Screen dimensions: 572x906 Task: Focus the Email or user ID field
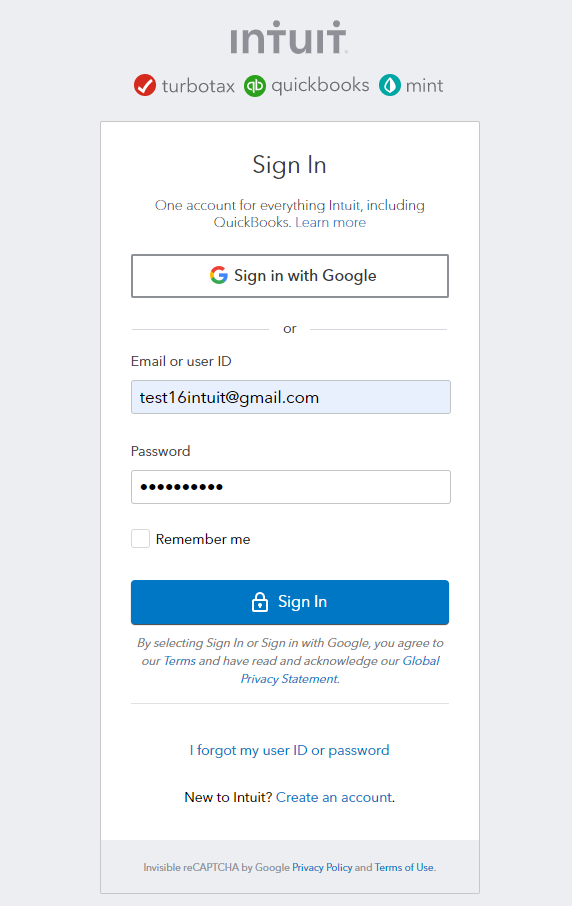coord(291,397)
